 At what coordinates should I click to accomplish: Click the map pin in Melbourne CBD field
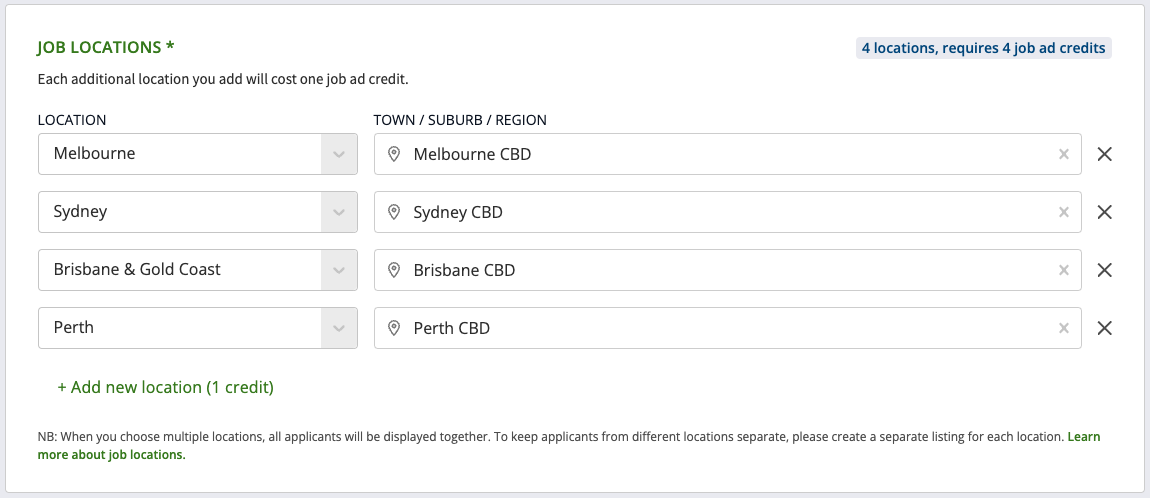(394, 154)
